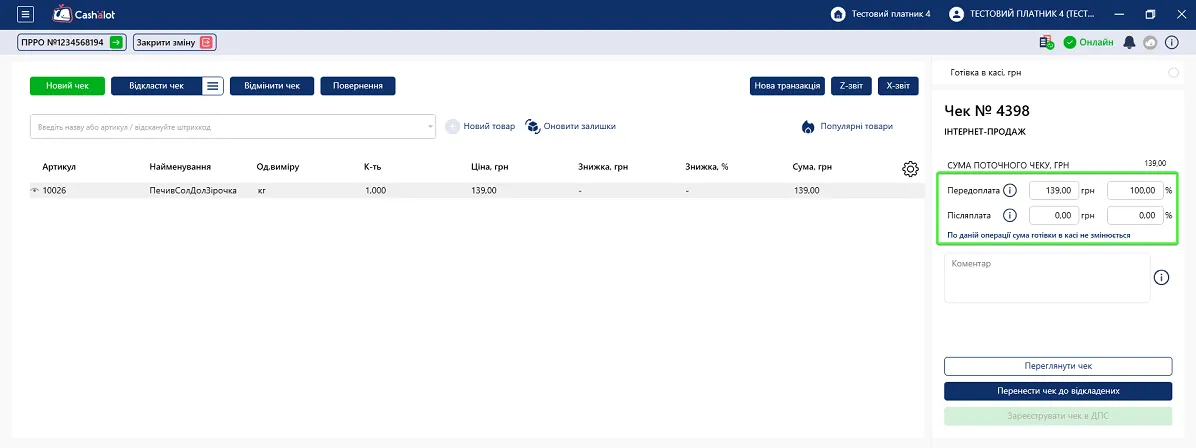The width and height of the screenshot is (1196, 448).
Task: Click the info icon in status bar
Action: [x=1172, y=43]
